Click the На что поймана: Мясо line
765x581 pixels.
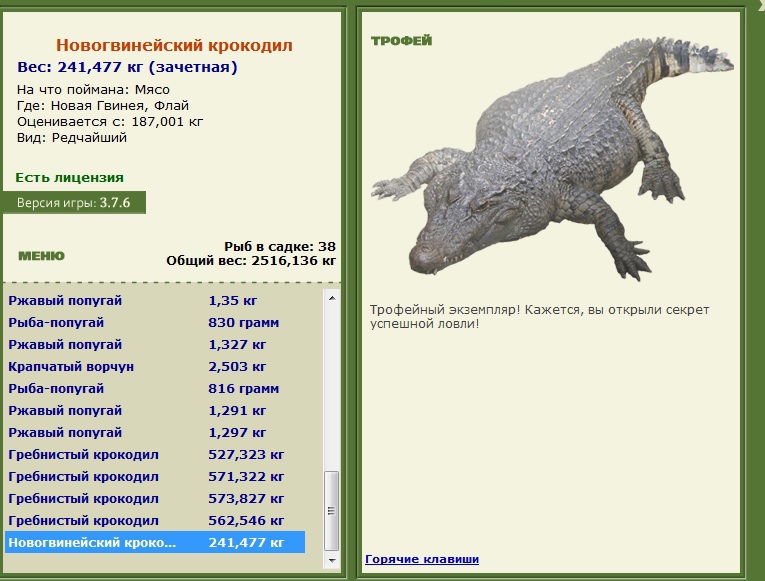(93, 90)
